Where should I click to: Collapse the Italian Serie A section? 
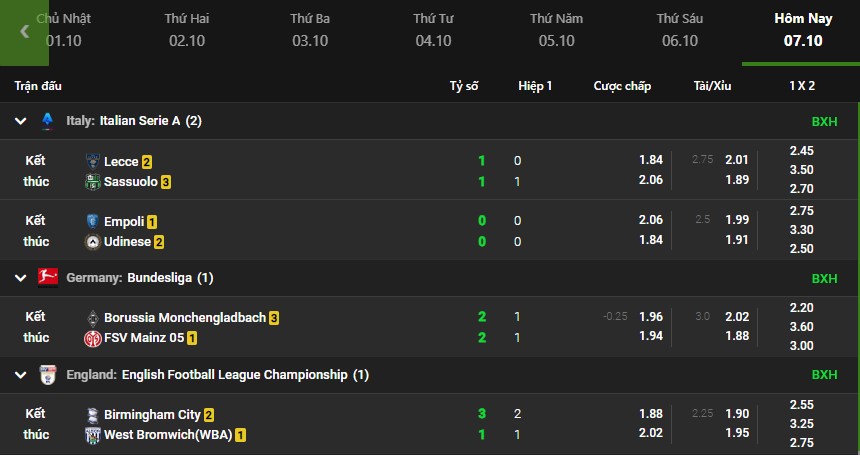20,121
